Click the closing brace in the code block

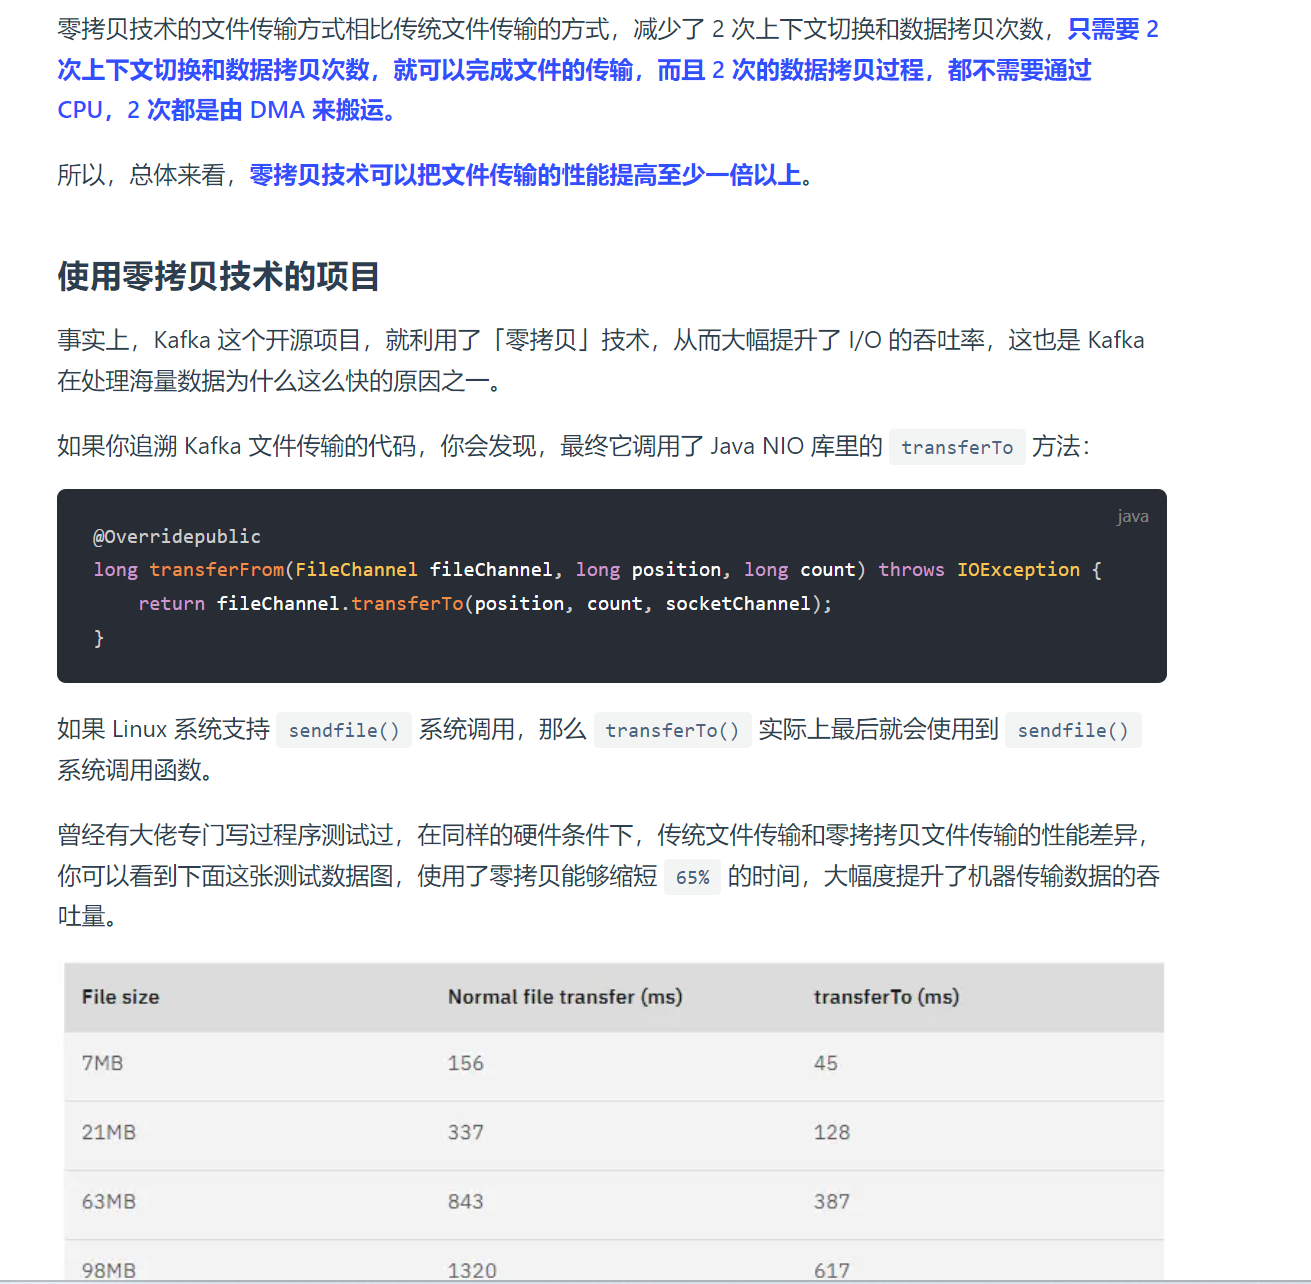click(99, 638)
